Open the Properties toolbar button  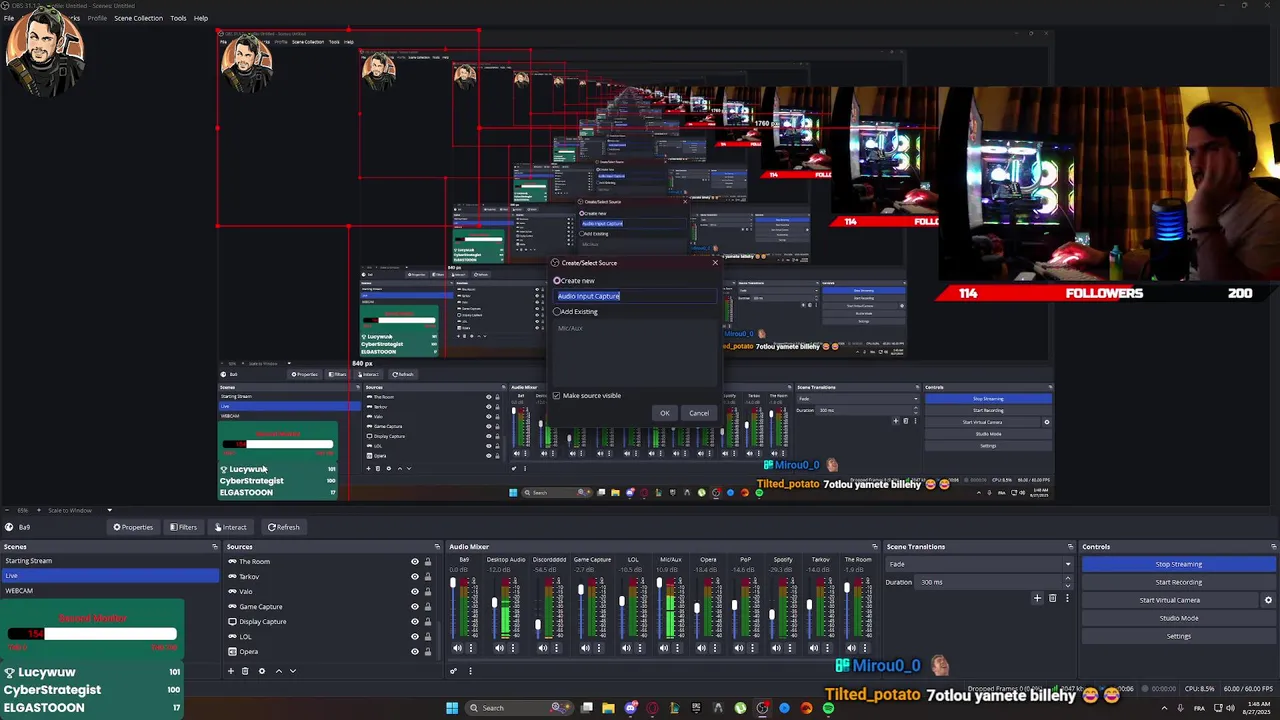click(x=133, y=527)
